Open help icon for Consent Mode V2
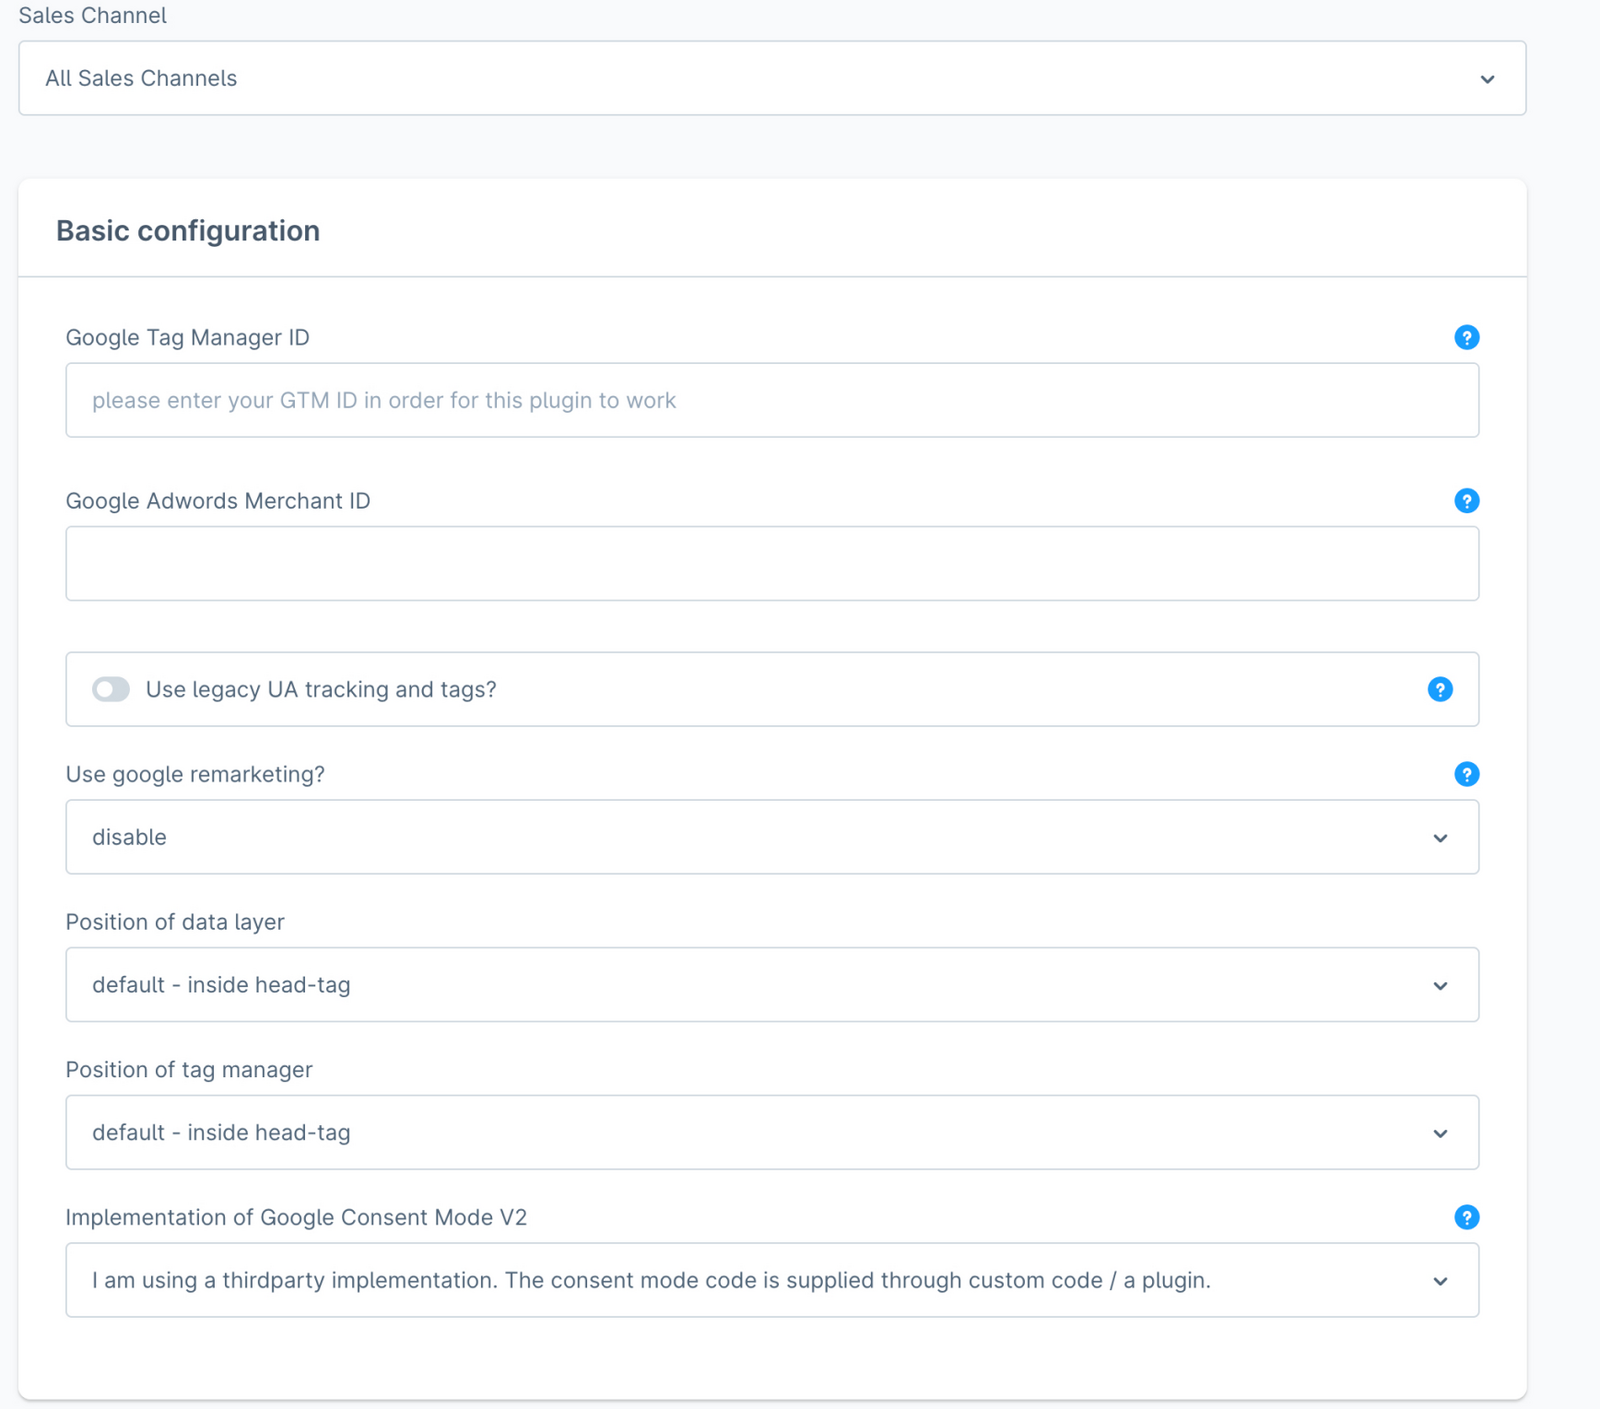The image size is (1600, 1409). tap(1466, 1217)
